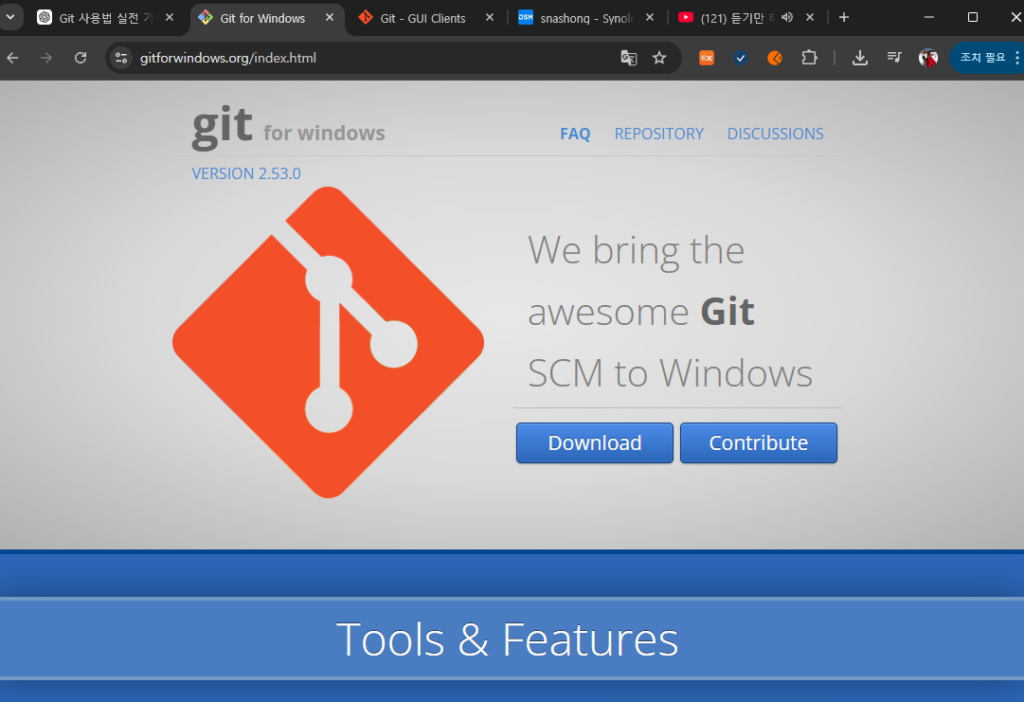Click the blue checkmark extension icon

point(741,58)
